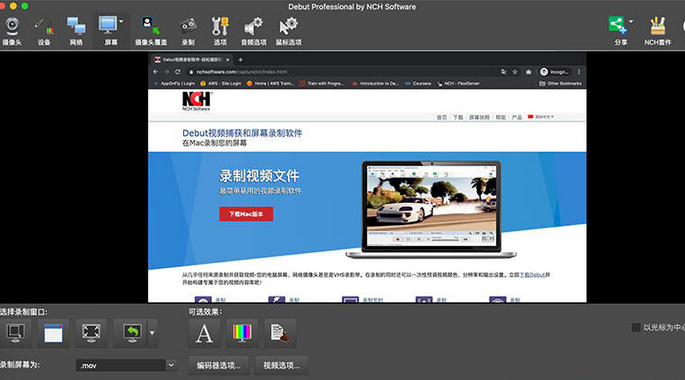Open the watermark stamp effect
Image resolution: width=685 pixels, height=380 pixels.
pyautogui.click(x=280, y=333)
